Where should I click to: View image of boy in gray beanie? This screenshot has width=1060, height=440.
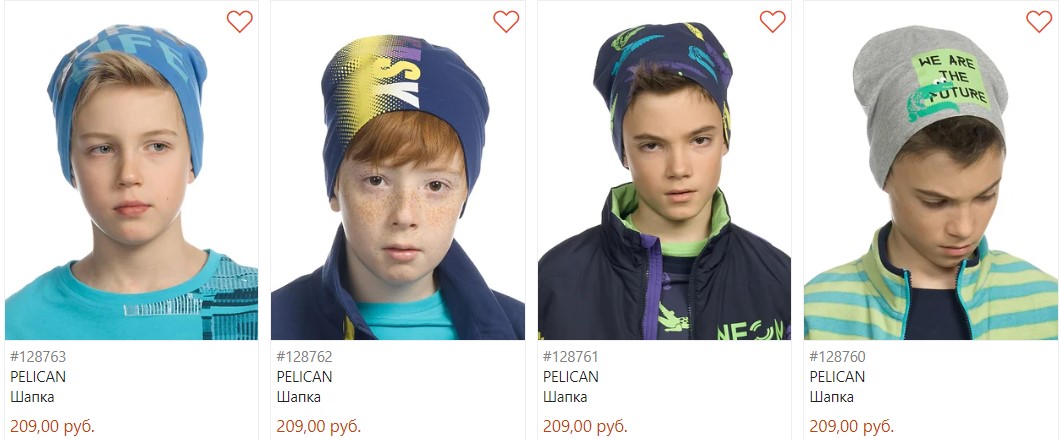931,172
